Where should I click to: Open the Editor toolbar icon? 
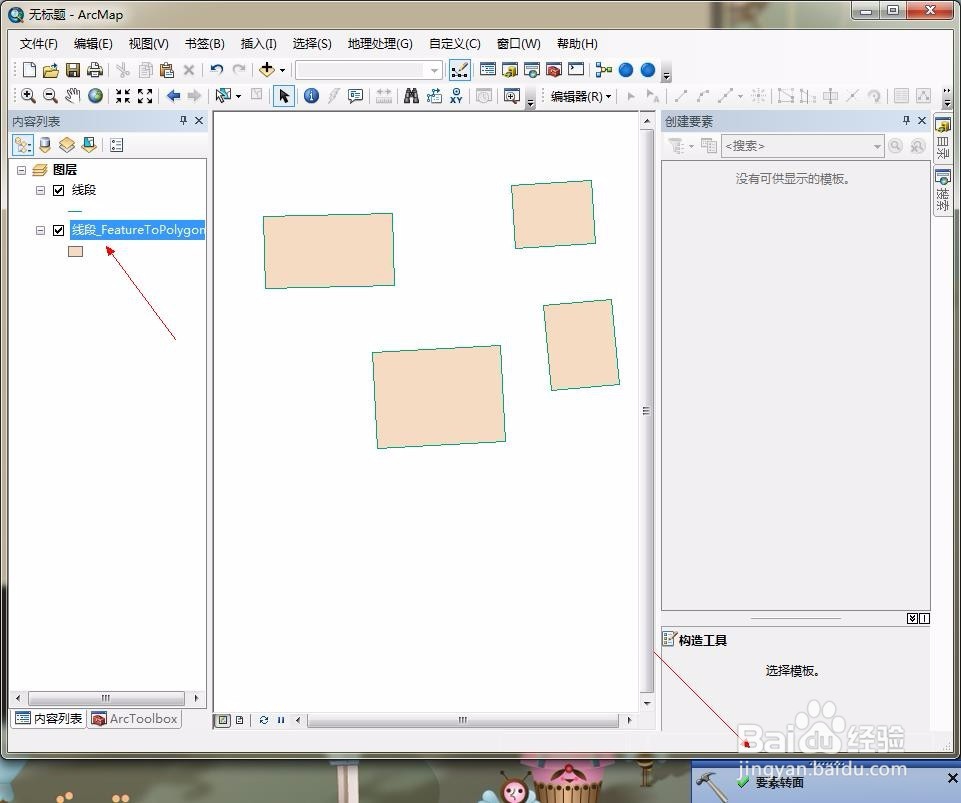[x=460, y=70]
